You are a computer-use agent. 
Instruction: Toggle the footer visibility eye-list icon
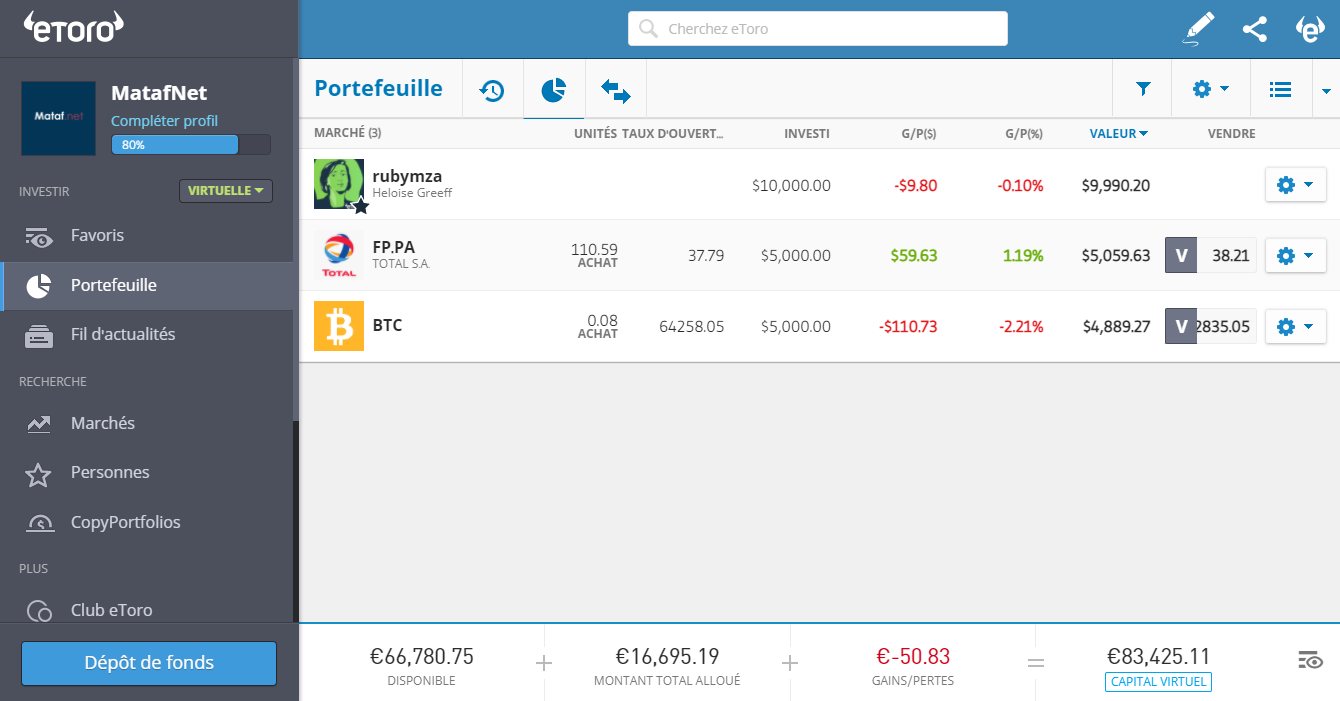click(x=1310, y=660)
